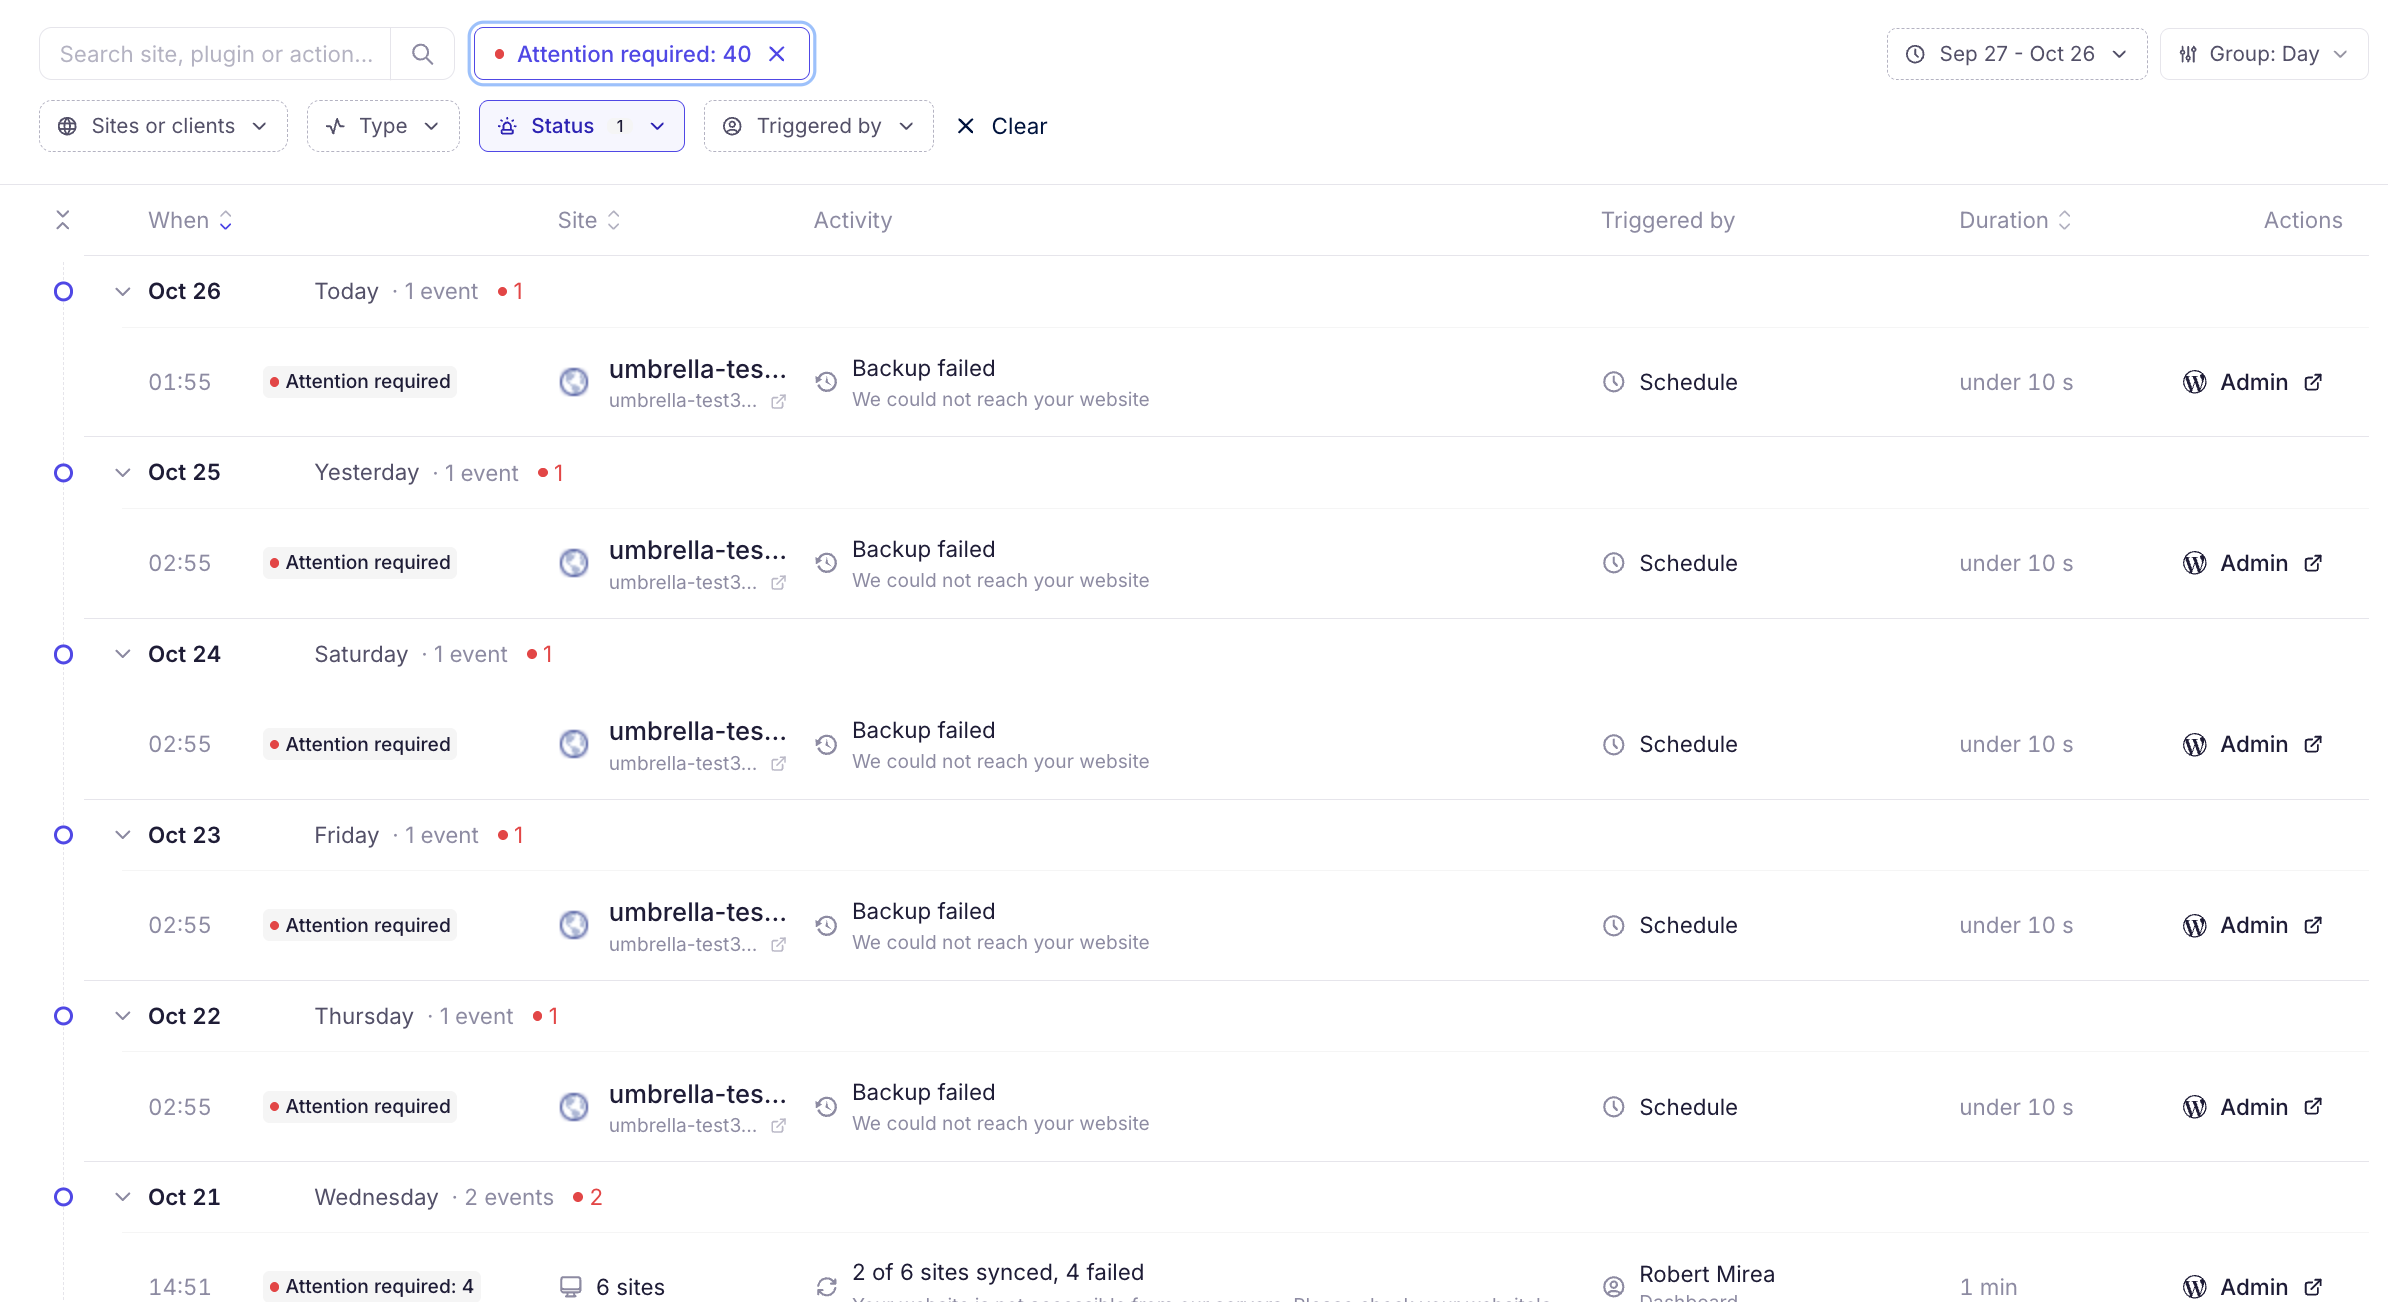This screenshot has width=2388, height=1302.
Task: Click the timeline circle for Oct 26
Action: tap(63, 291)
